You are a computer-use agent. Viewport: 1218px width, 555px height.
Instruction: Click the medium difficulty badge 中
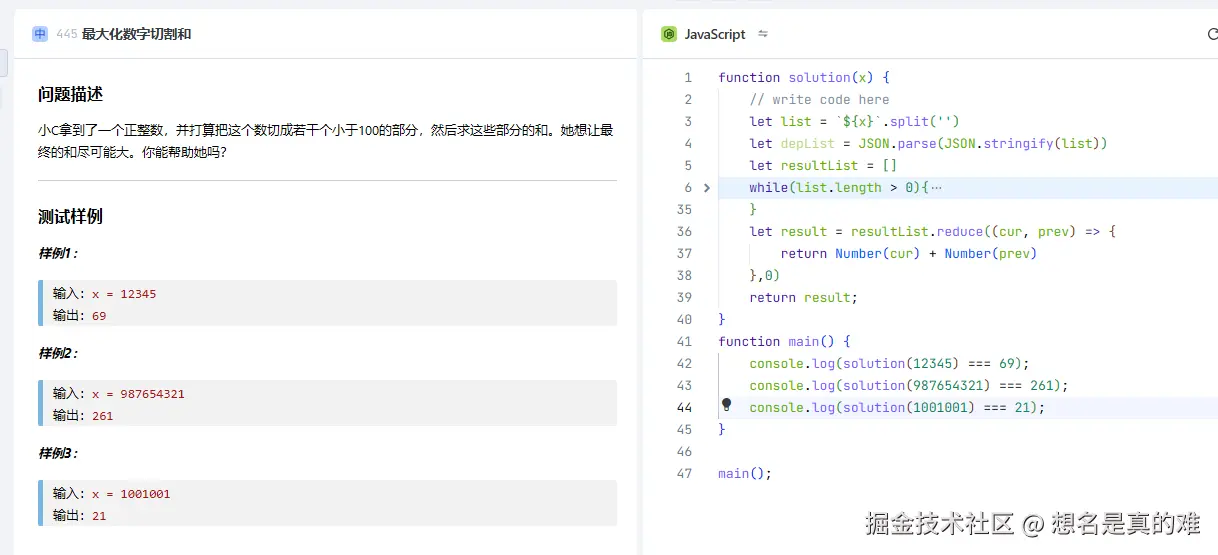tap(40, 34)
